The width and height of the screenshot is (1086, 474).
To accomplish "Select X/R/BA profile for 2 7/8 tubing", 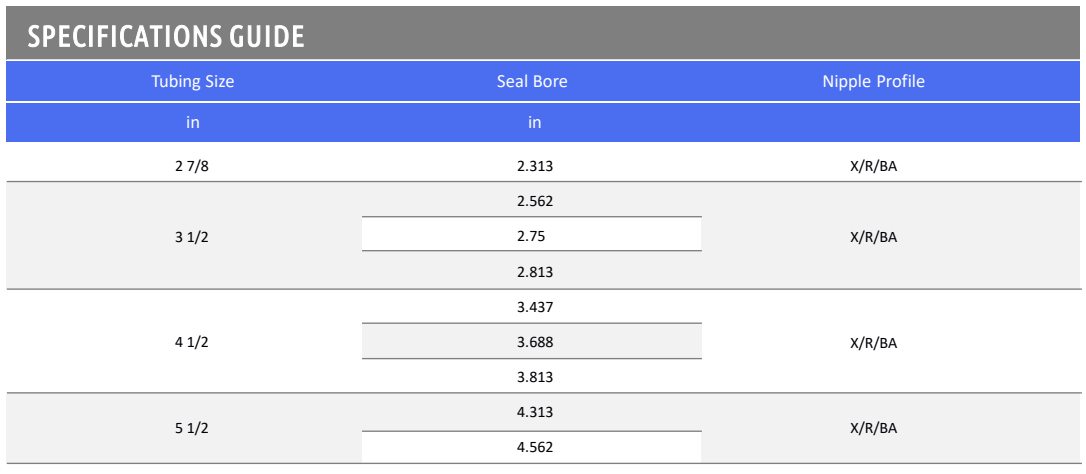I will [x=873, y=166].
